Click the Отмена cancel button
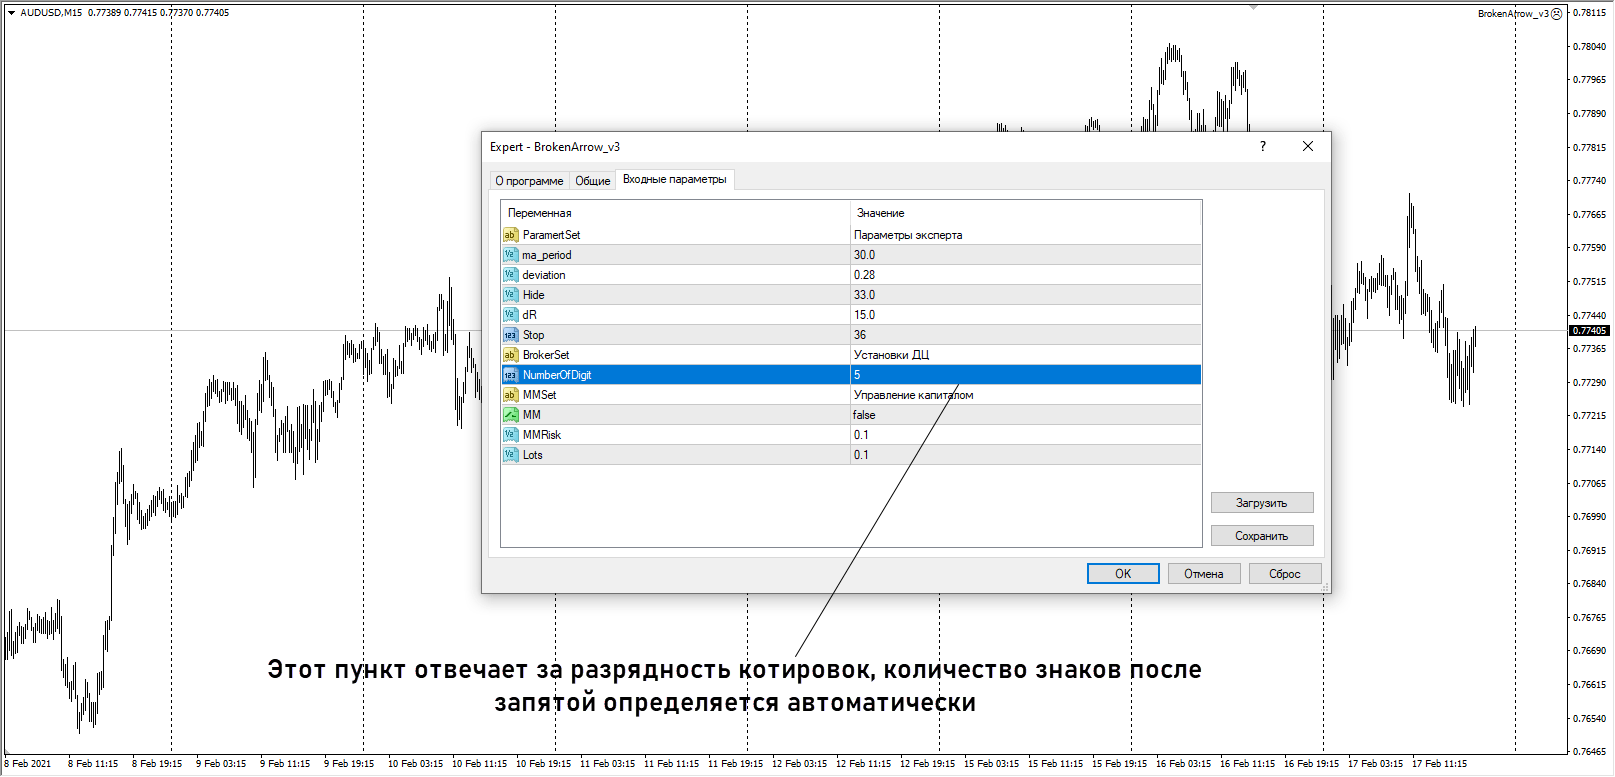 tap(1203, 574)
